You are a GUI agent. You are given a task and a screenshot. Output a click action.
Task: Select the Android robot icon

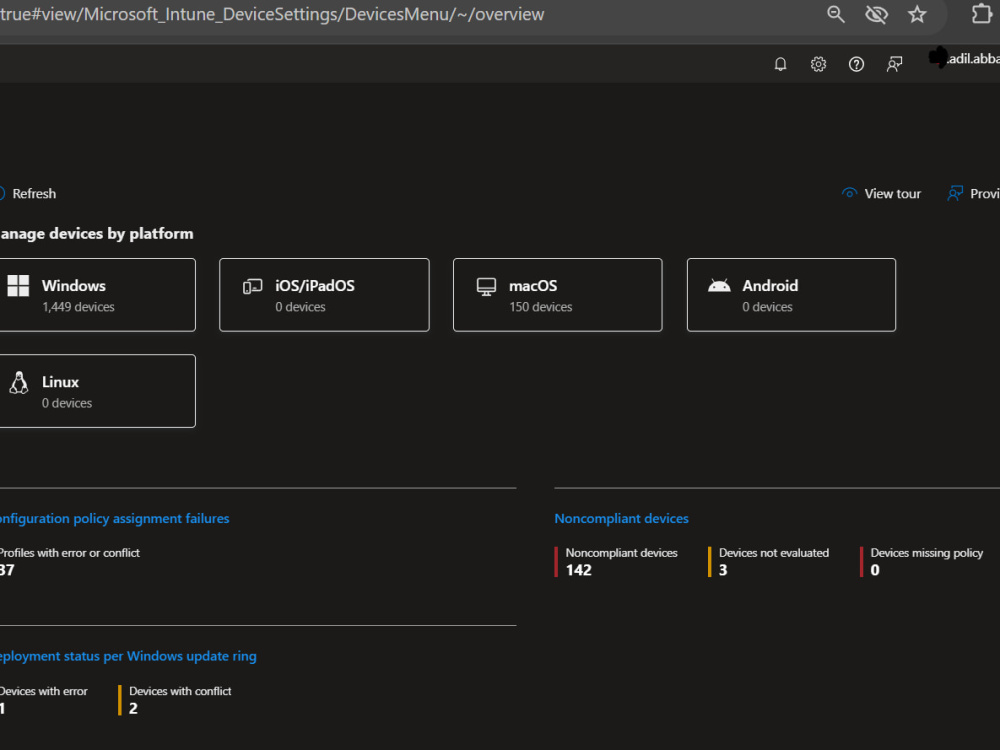[x=720, y=285]
